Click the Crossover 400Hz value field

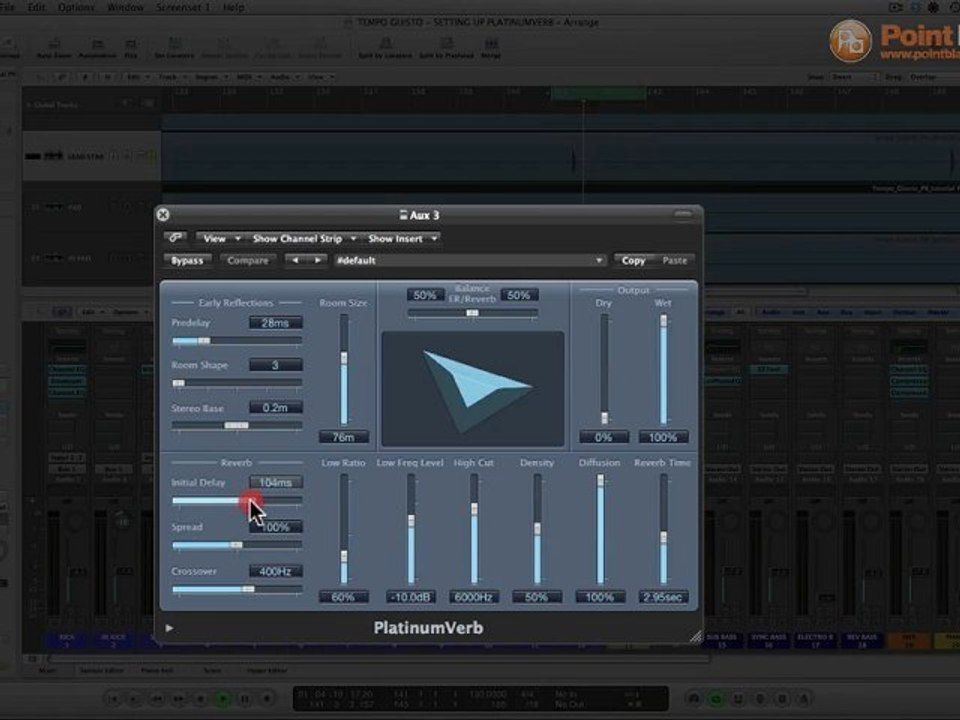pyautogui.click(x=276, y=571)
